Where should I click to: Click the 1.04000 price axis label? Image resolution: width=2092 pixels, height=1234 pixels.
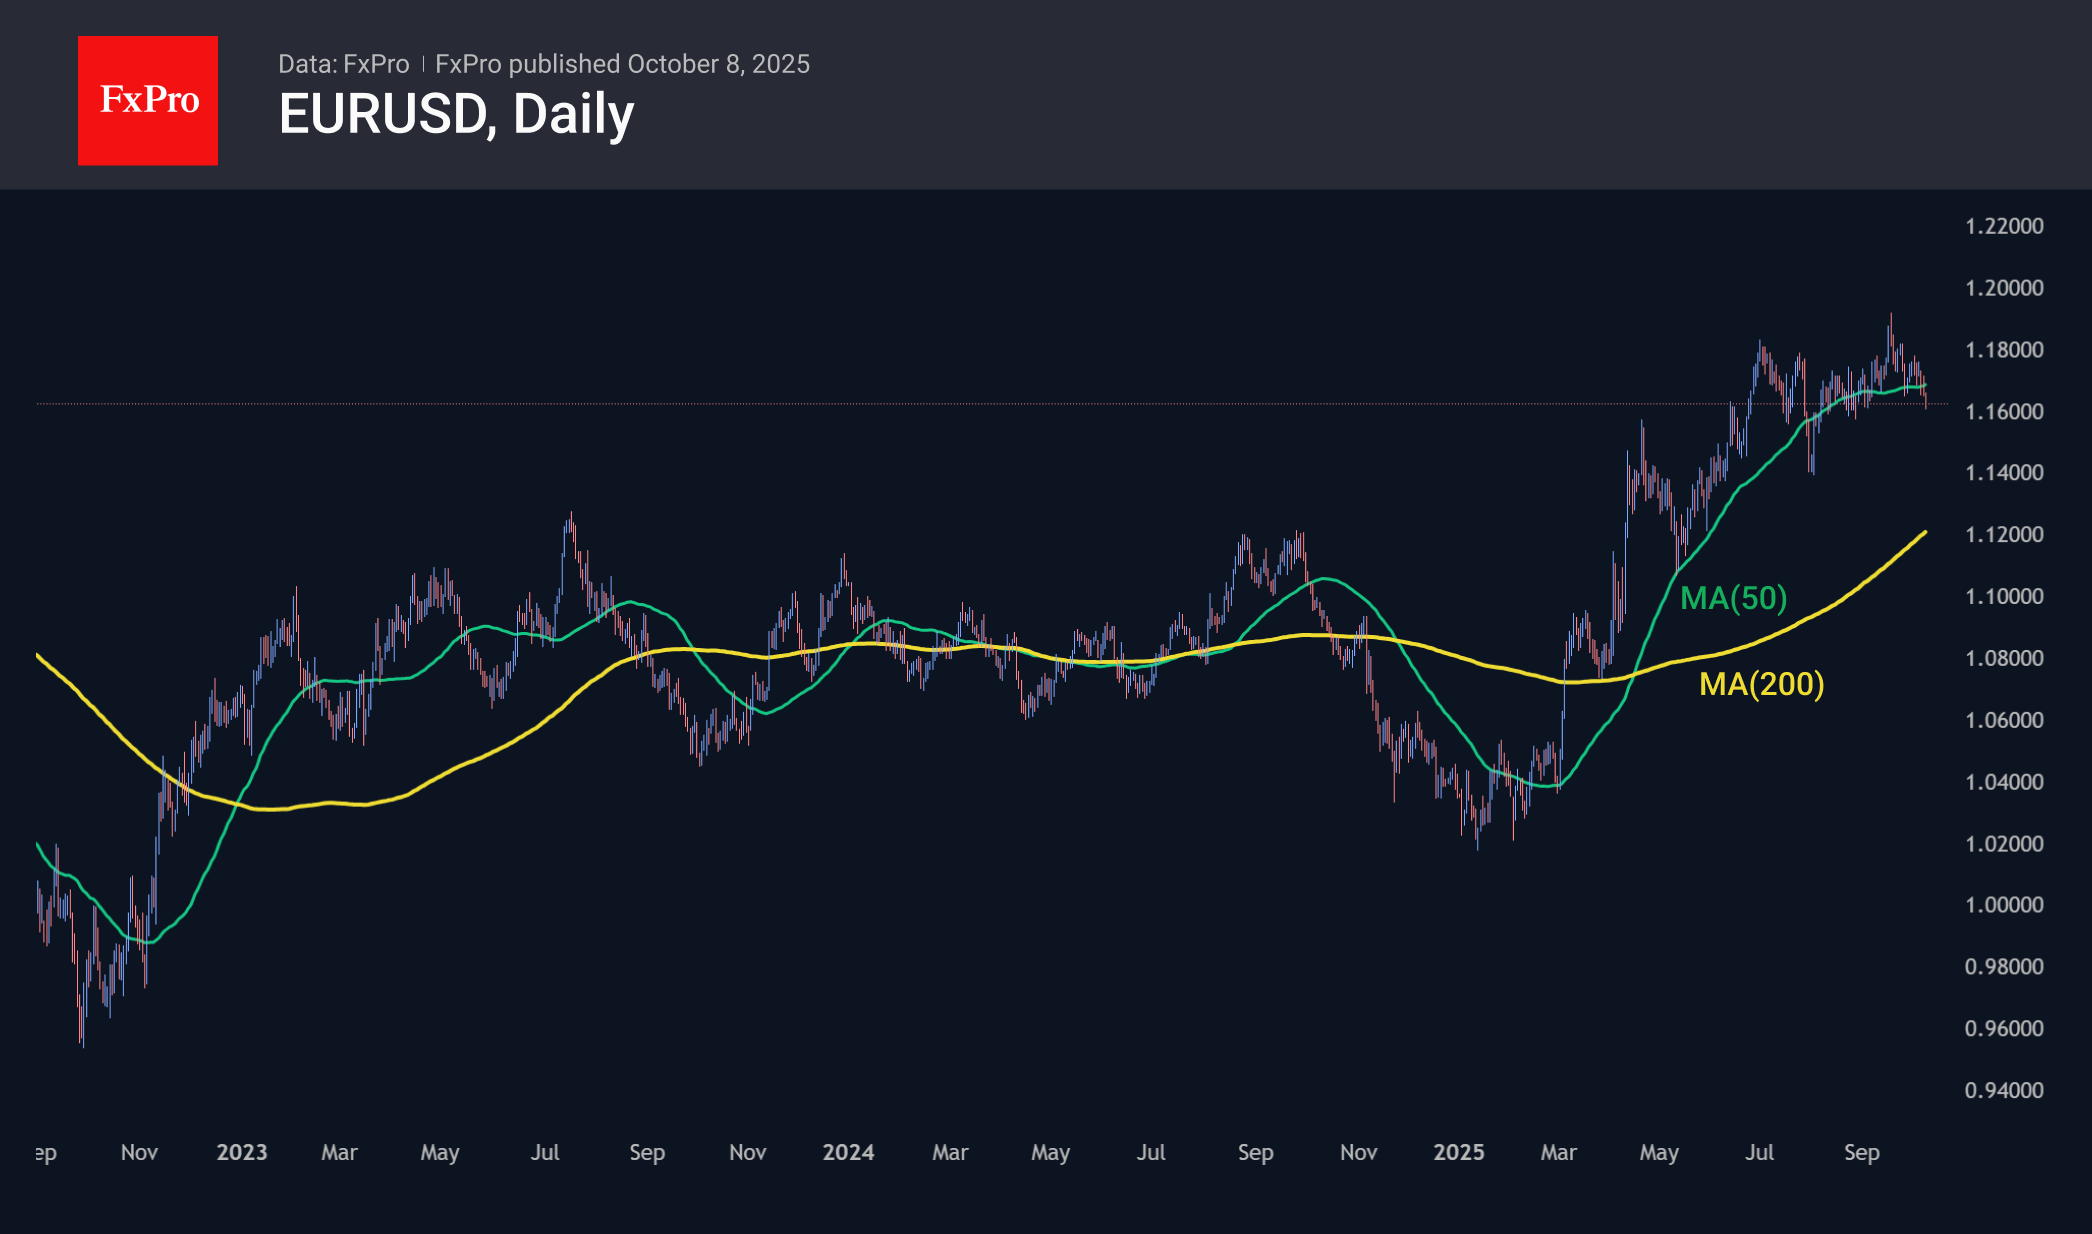pos(2003,782)
